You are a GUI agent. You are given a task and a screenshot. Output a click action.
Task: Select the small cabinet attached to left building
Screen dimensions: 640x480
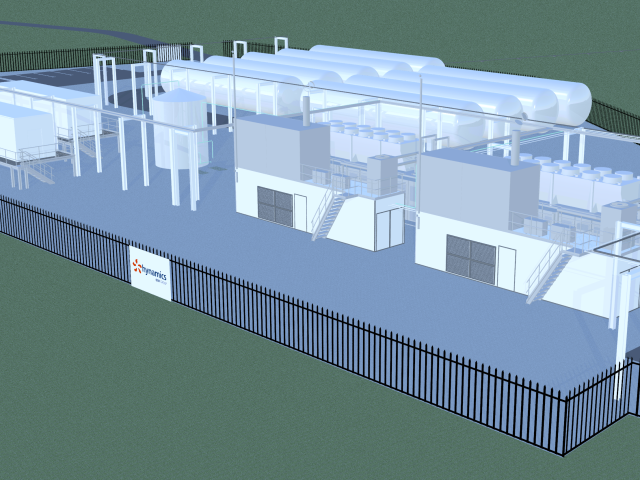[x=388, y=222]
